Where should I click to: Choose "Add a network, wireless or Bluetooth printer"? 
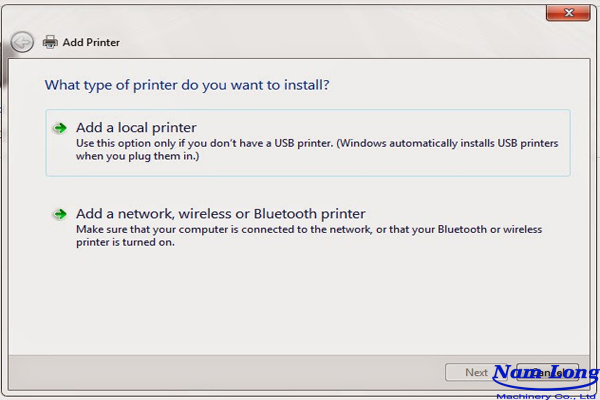[221, 214]
